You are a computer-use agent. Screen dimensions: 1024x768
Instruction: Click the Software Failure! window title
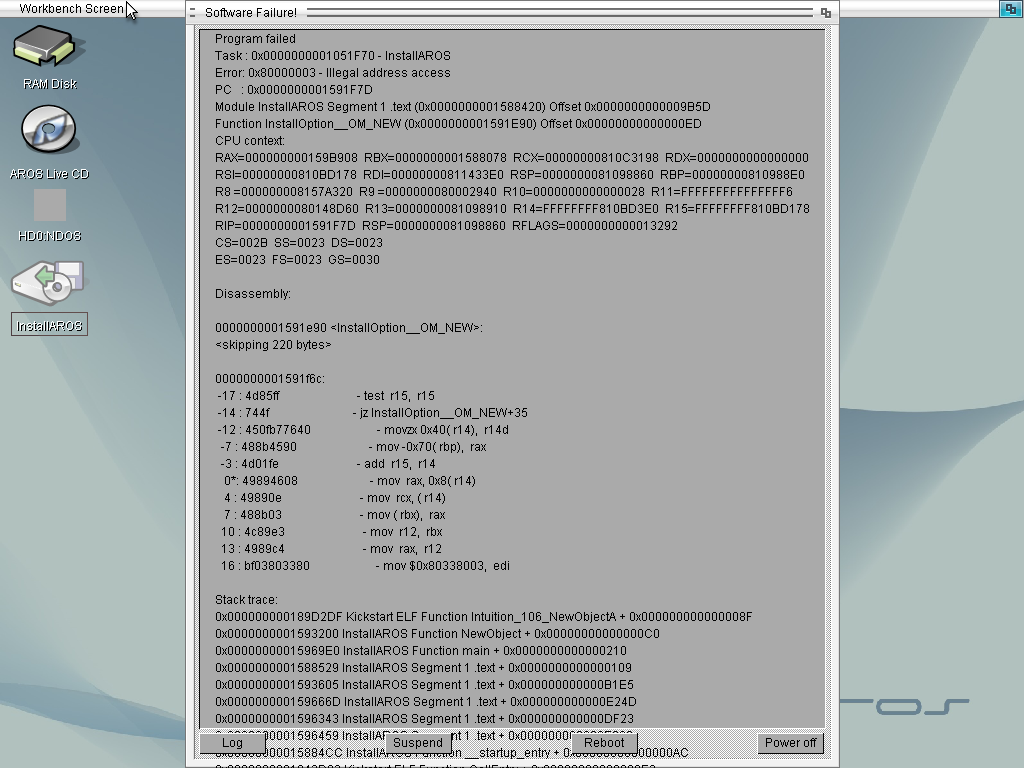tap(251, 12)
